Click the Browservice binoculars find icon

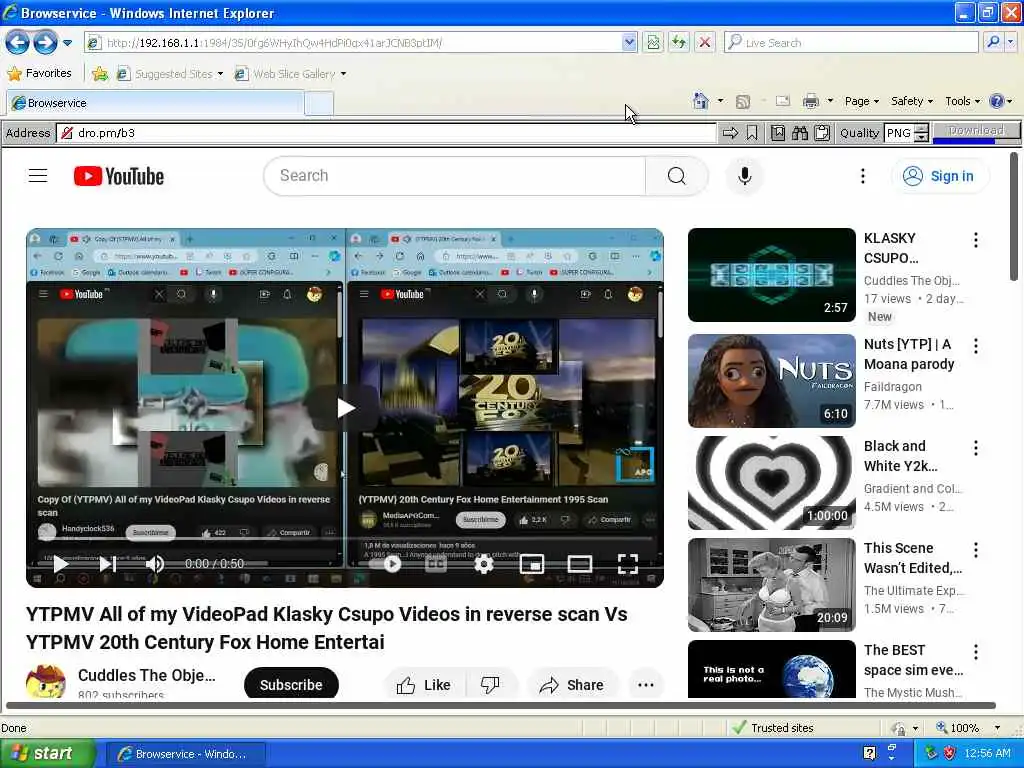(800, 133)
